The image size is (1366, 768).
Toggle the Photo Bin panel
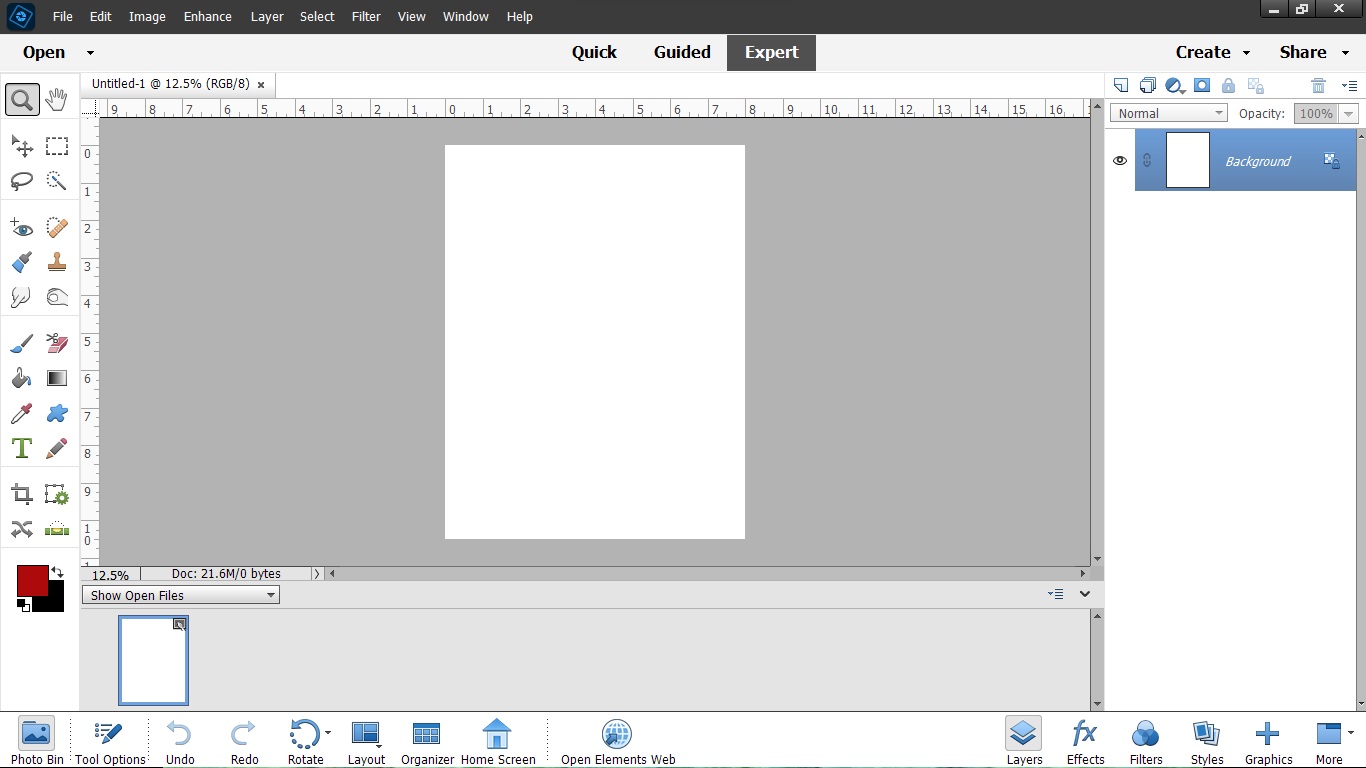click(x=37, y=741)
